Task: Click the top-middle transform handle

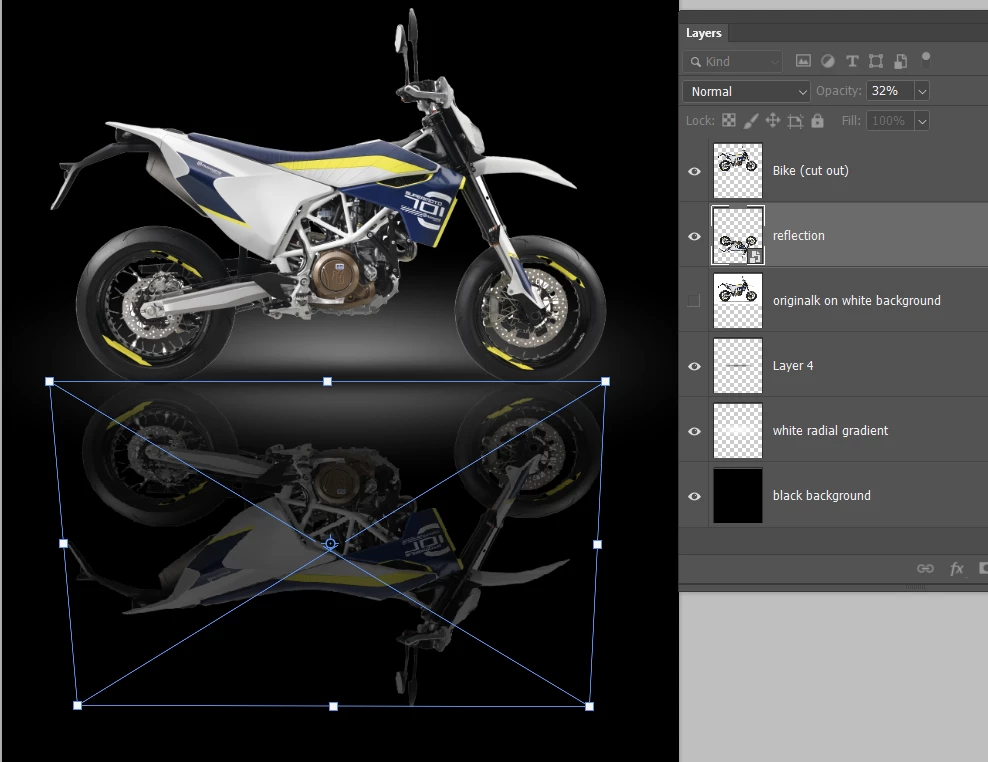Action: click(327, 381)
